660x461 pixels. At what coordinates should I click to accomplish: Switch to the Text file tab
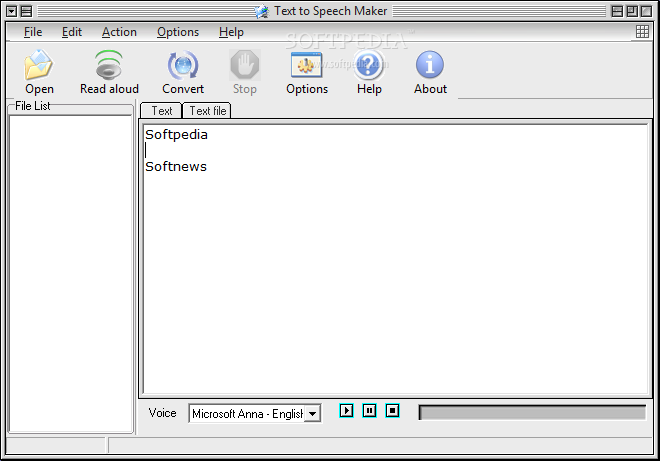point(208,111)
